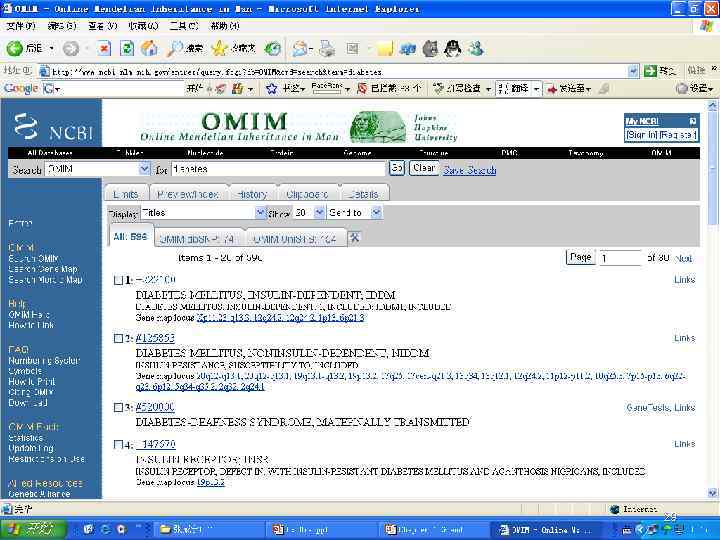This screenshot has width=720, height=540.
Task: Click the Mail envelope toolbar icon
Action: 299,48
